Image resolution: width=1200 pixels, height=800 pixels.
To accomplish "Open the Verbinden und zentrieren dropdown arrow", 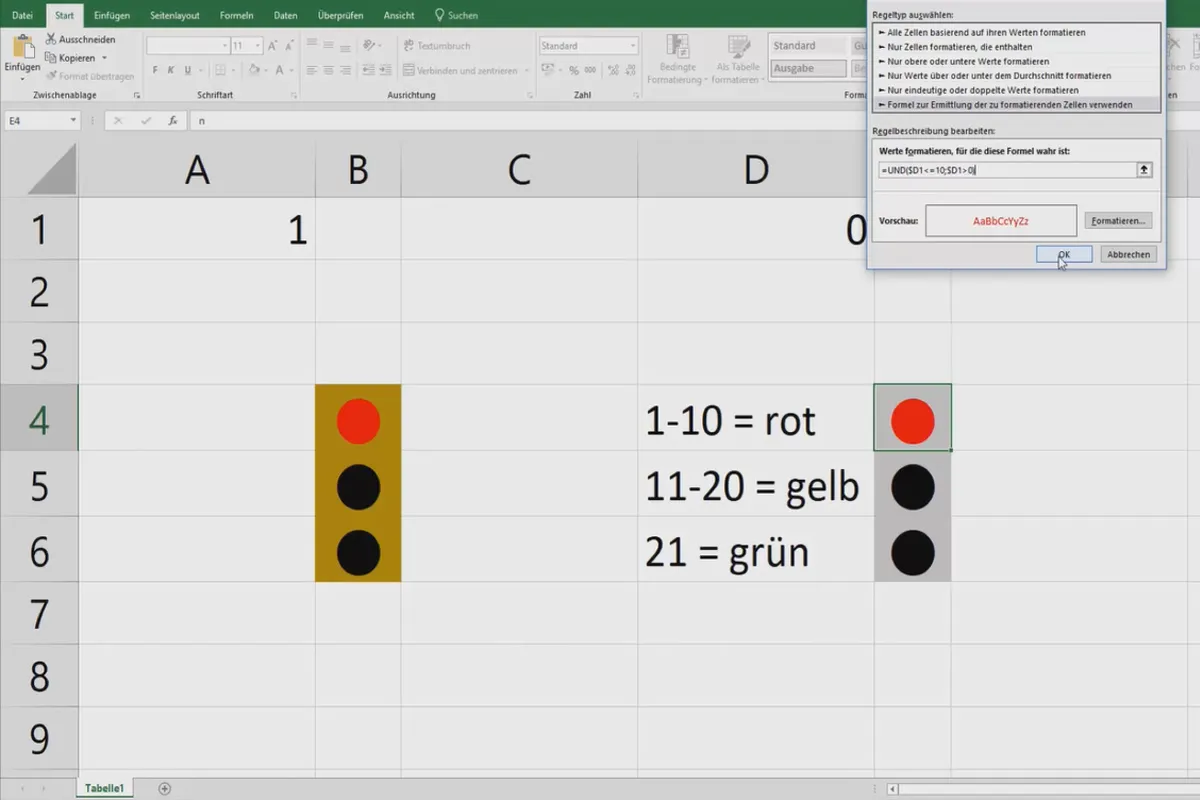I will pyautogui.click(x=526, y=71).
